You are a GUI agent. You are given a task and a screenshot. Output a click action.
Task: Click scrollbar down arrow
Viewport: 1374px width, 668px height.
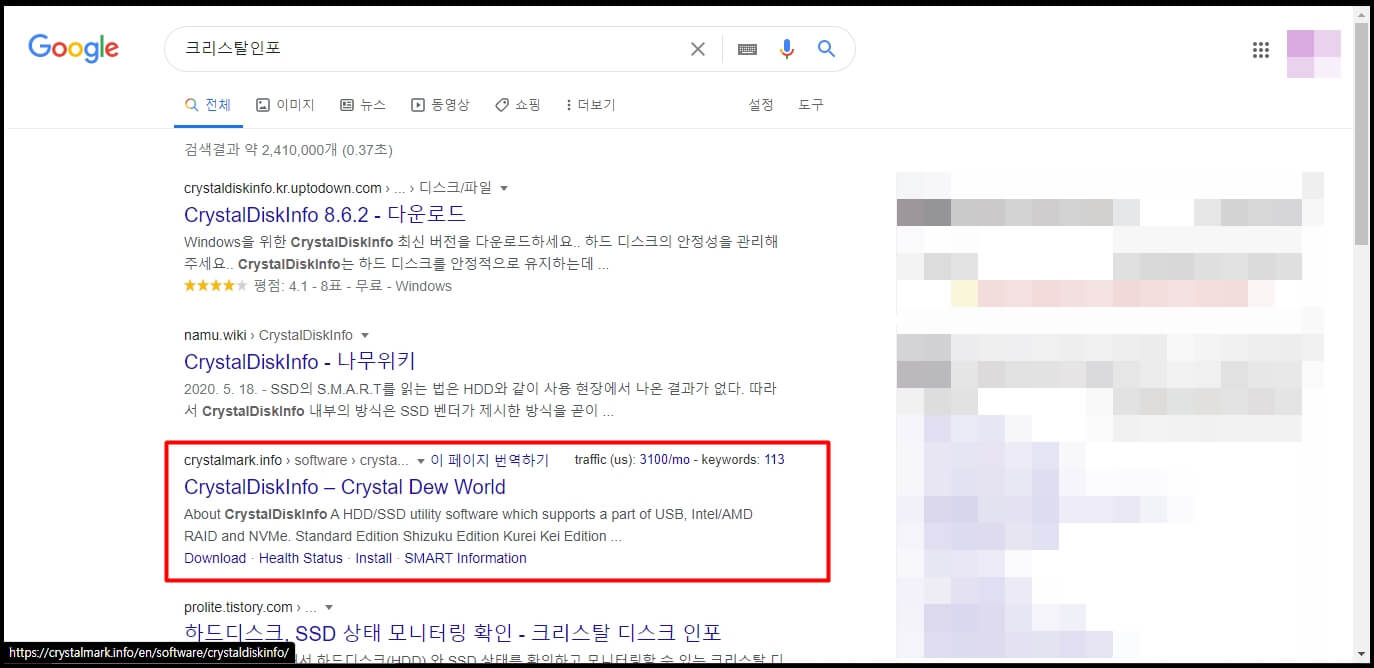coord(1361,654)
